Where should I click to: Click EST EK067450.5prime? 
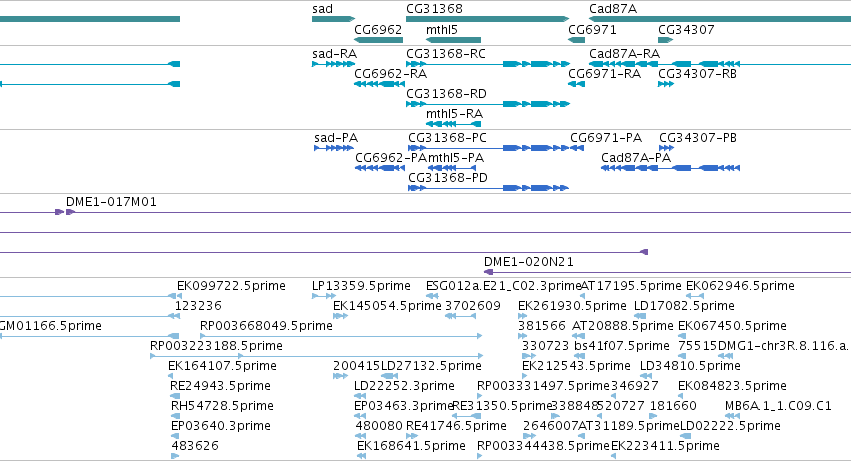[682, 337]
